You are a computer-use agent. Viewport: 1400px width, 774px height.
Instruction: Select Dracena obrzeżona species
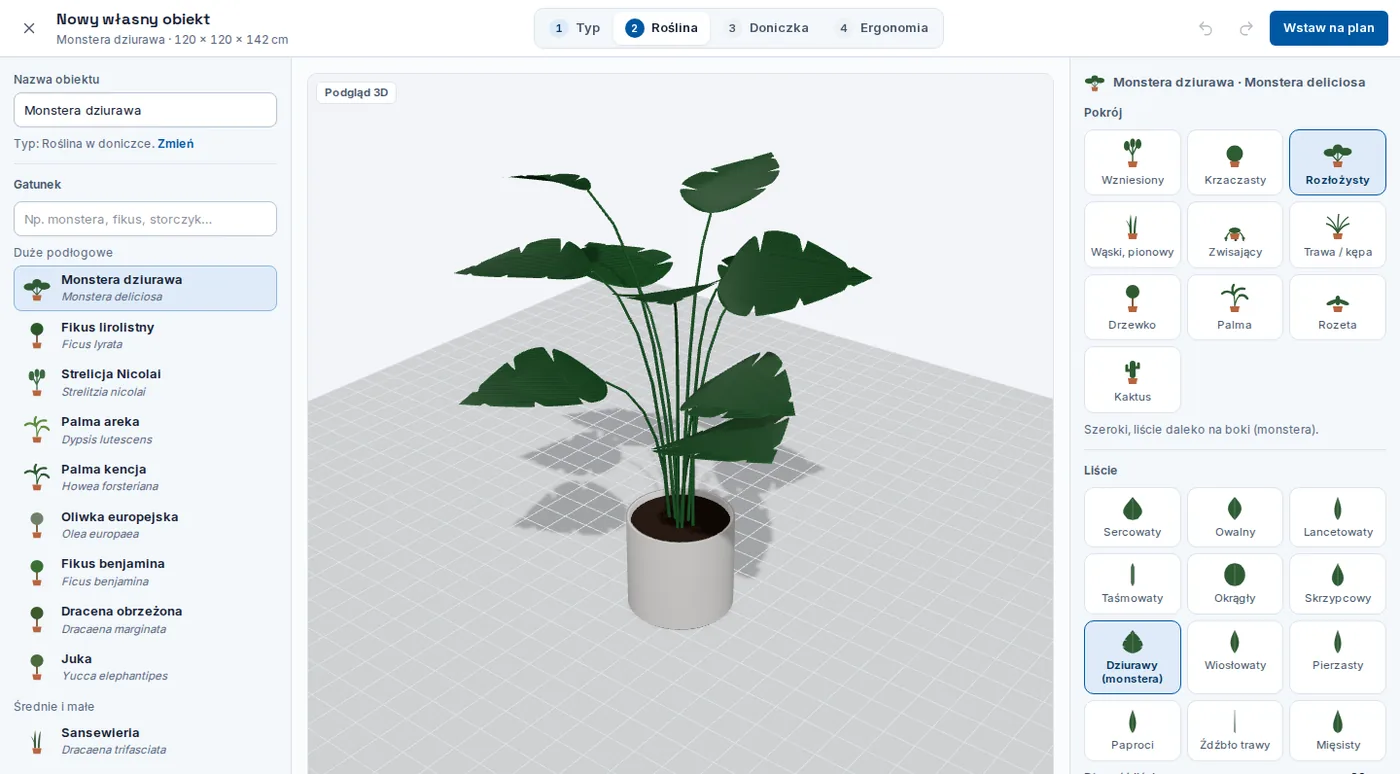click(145, 620)
